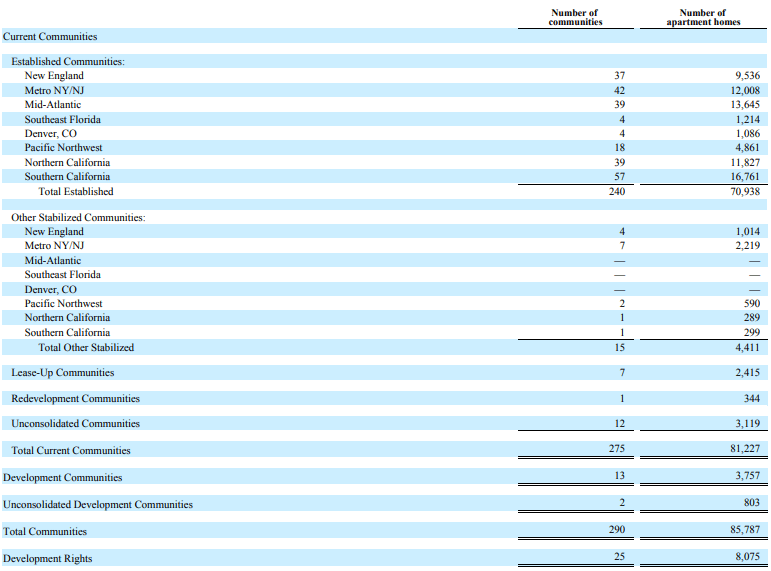Viewport: 771px width, 571px height.
Task: Click the value 11,827 for Northern California
Action: pos(745,162)
